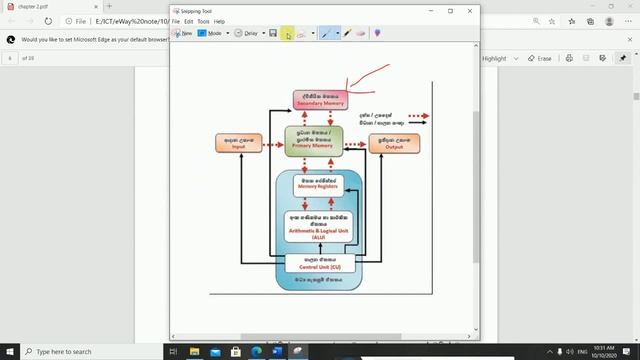The image size is (640, 360).
Task: Switch to the chapter 2.pdf Edge tab
Action: pyautogui.click(x=51, y=7)
